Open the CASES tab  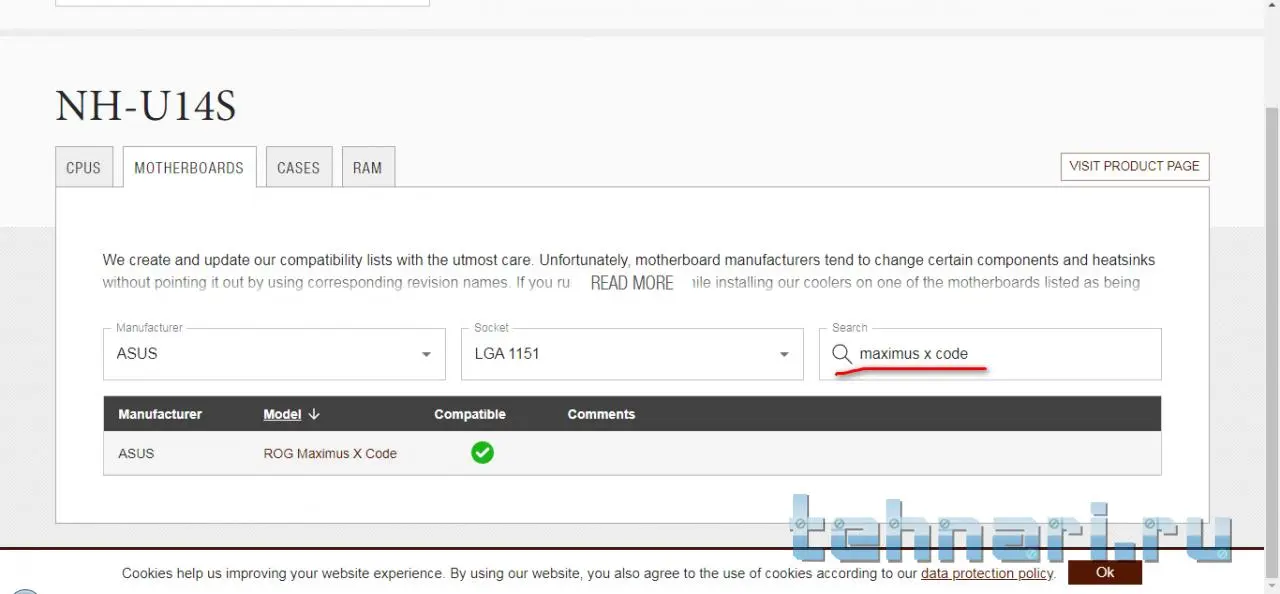[298, 167]
